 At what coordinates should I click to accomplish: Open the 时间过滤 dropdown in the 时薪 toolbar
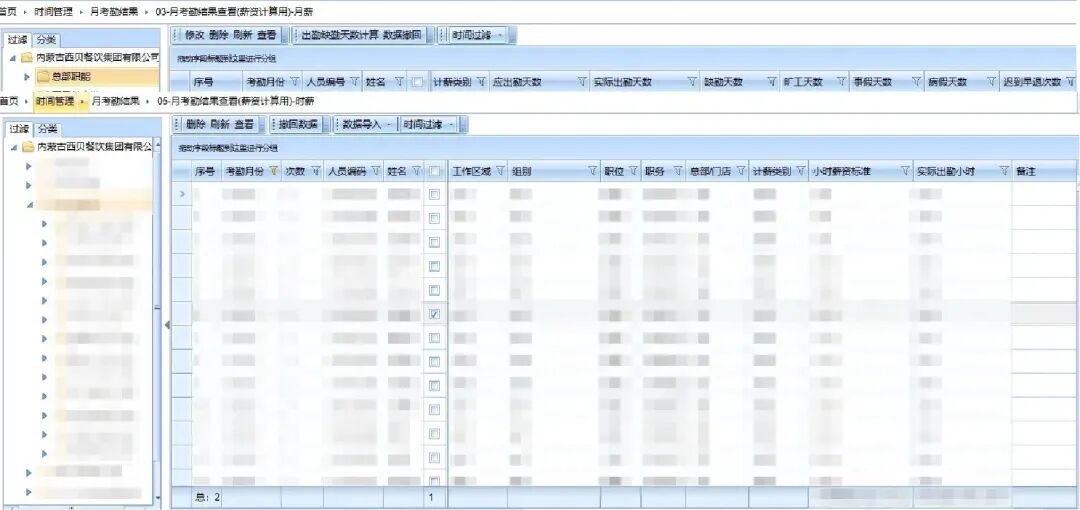click(x=451, y=124)
